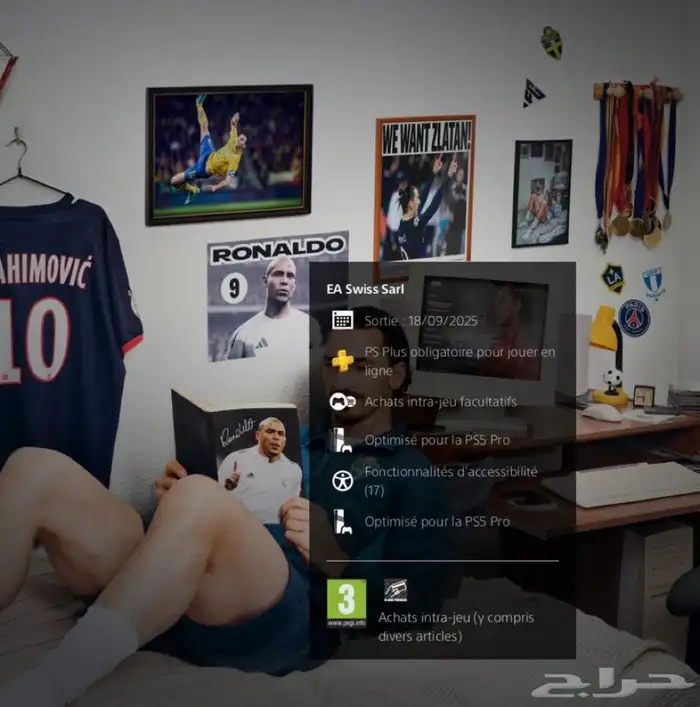Select the EA Swiss Sarl publisher name
Screen dimensions: 700x707
365,289
